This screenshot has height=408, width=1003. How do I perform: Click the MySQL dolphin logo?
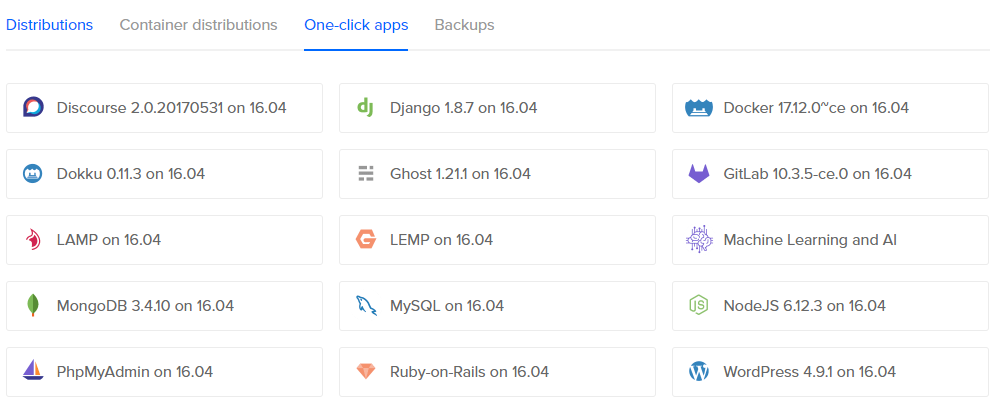(x=365, y=306)
